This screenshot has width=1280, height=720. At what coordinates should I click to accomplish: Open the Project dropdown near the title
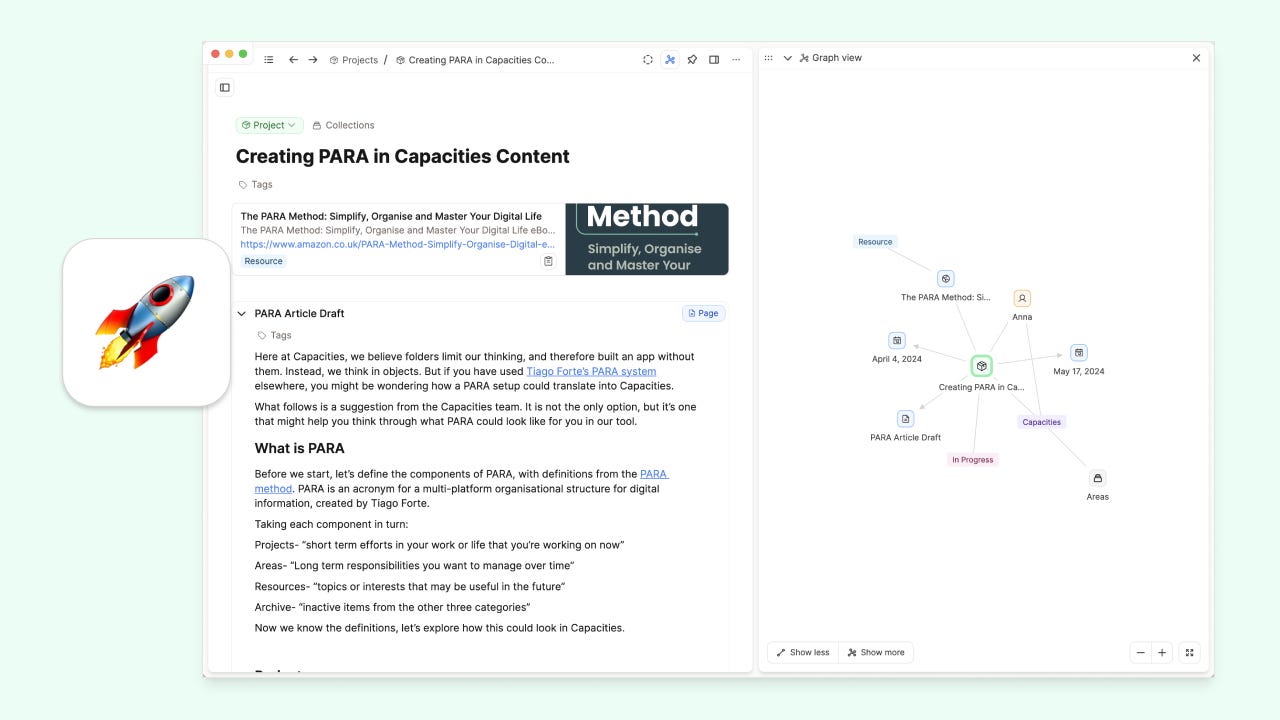268,124
